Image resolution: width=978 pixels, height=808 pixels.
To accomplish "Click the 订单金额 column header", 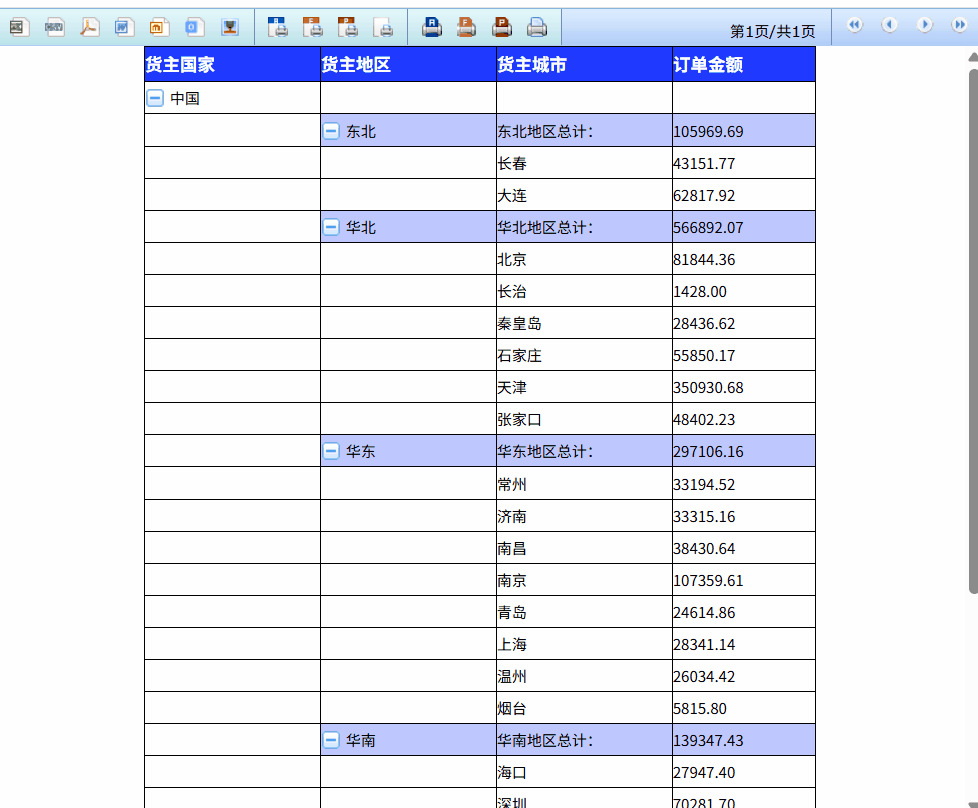I will tap(743, 64).
